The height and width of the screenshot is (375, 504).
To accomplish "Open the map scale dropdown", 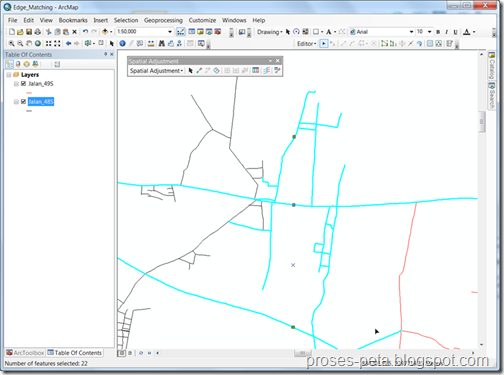I will 170,32.
